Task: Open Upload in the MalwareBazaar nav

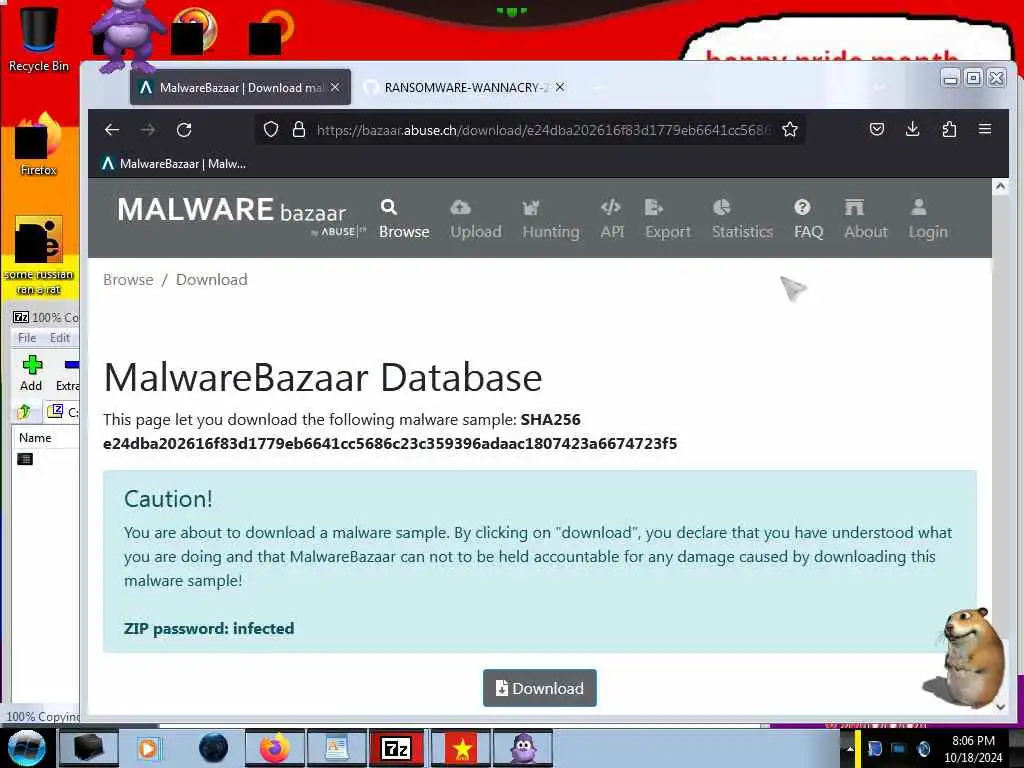Action: pyautogui.click(x=475, y=219)
